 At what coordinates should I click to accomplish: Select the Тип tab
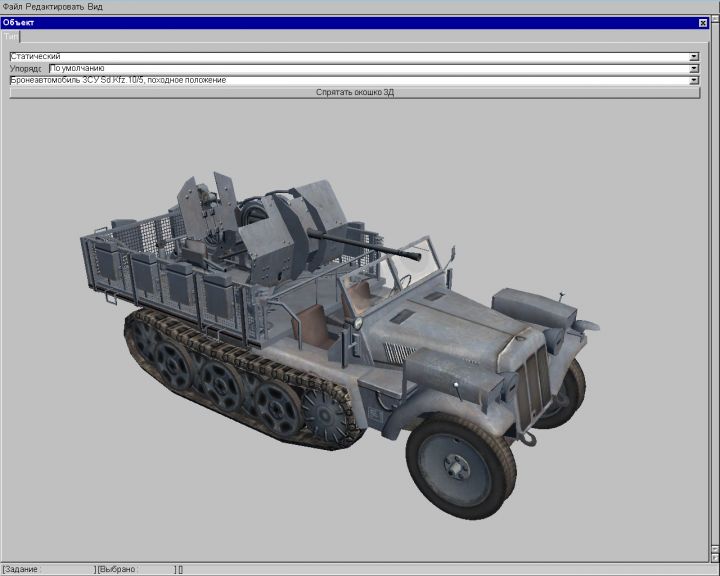pyautogui.click(x=11, y=36)
